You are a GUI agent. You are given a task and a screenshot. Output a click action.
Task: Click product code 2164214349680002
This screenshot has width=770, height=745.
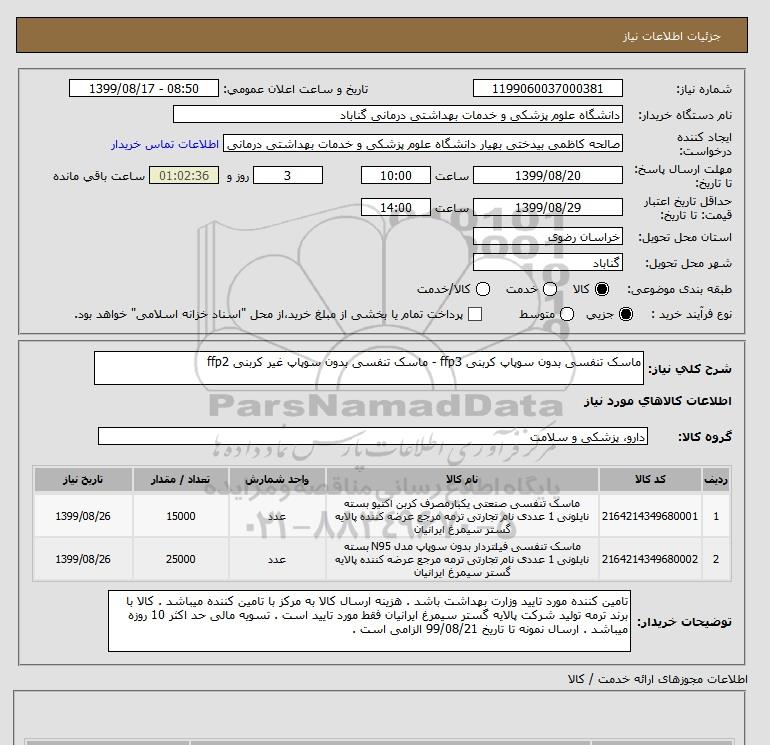(650, 559)
